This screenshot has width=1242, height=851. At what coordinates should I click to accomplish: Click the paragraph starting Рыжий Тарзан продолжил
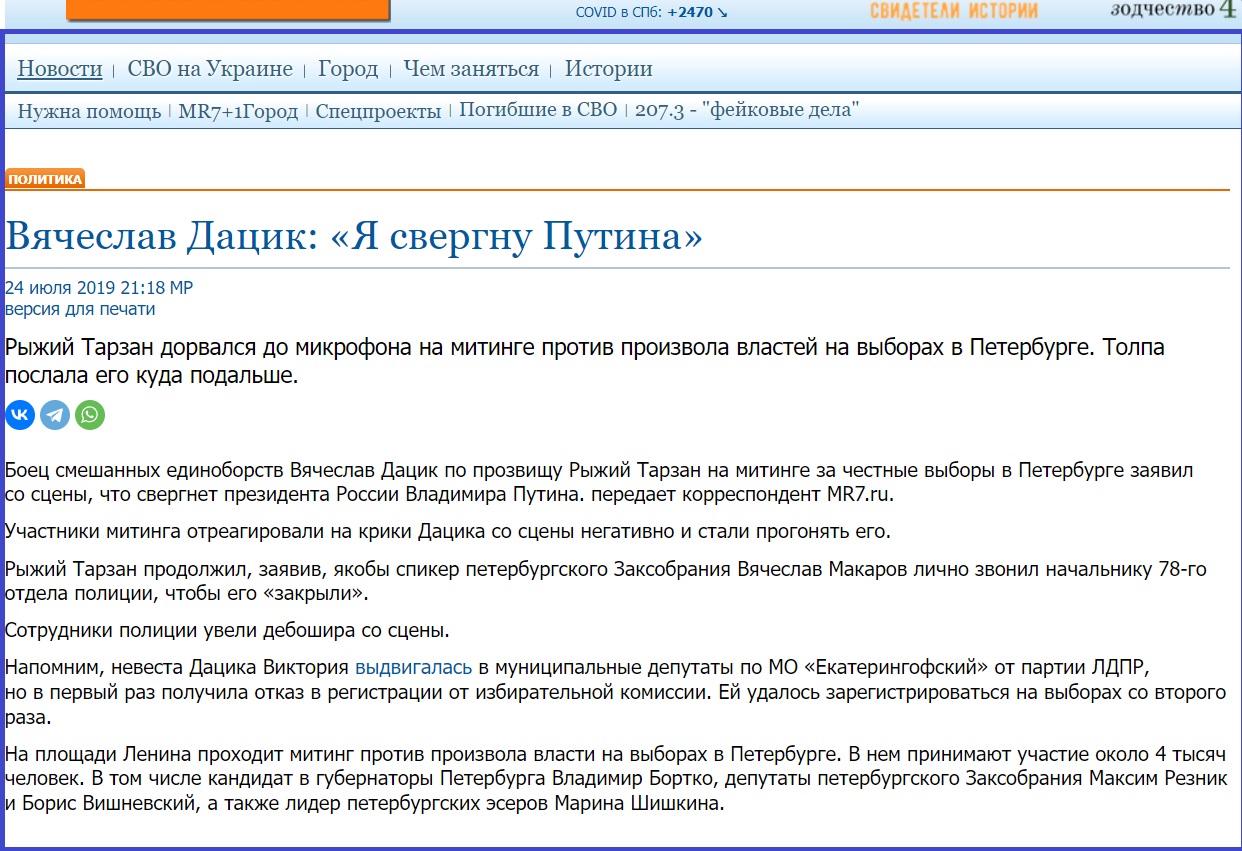coord(606,581)
